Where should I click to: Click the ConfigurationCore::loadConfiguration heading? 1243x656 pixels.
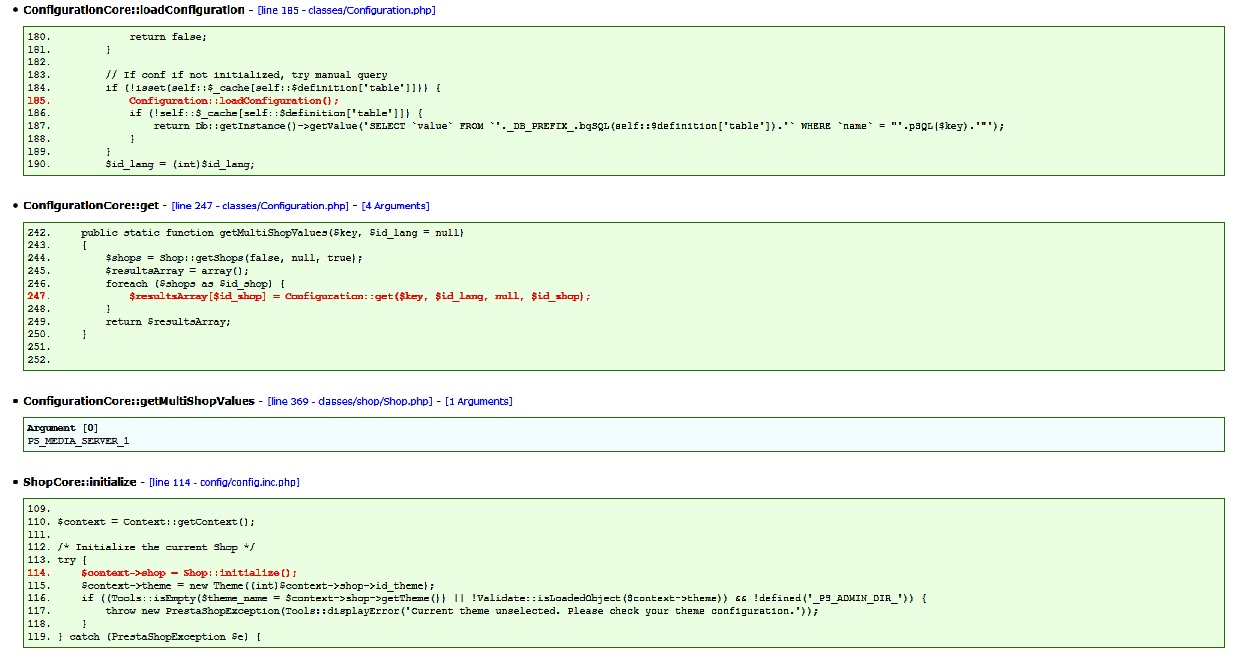pyautogui.click(x=133, y=10)
